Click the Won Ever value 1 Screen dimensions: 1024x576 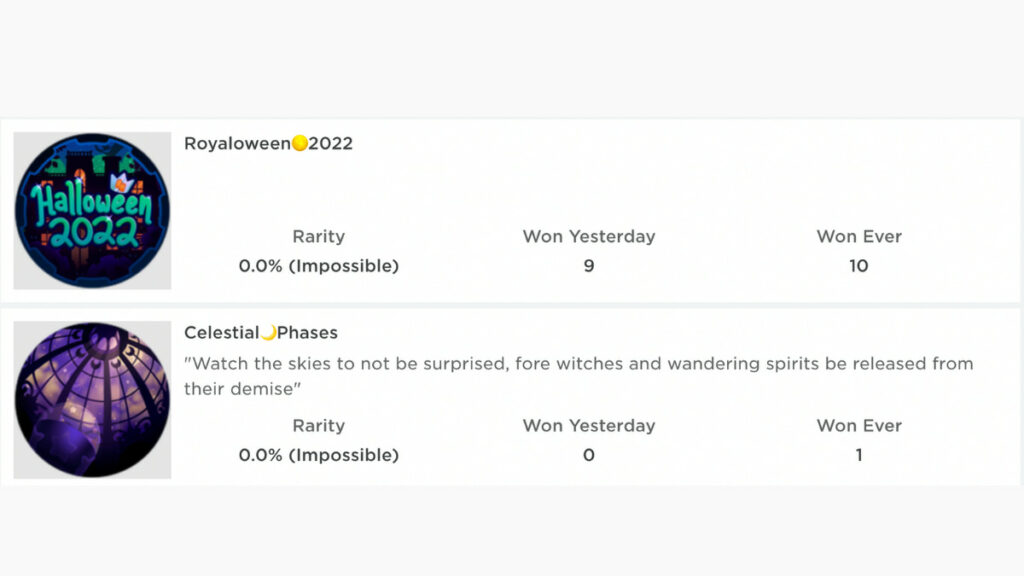tap(859, 455)
